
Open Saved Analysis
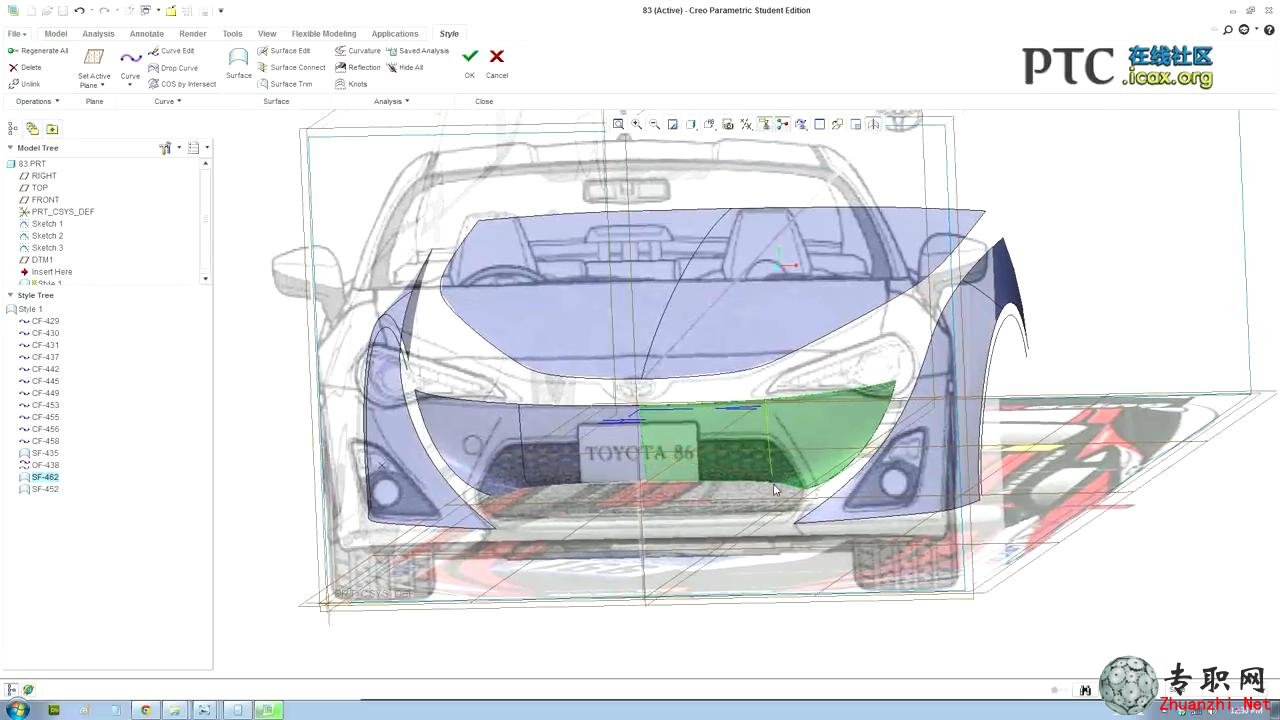(417, 51)
